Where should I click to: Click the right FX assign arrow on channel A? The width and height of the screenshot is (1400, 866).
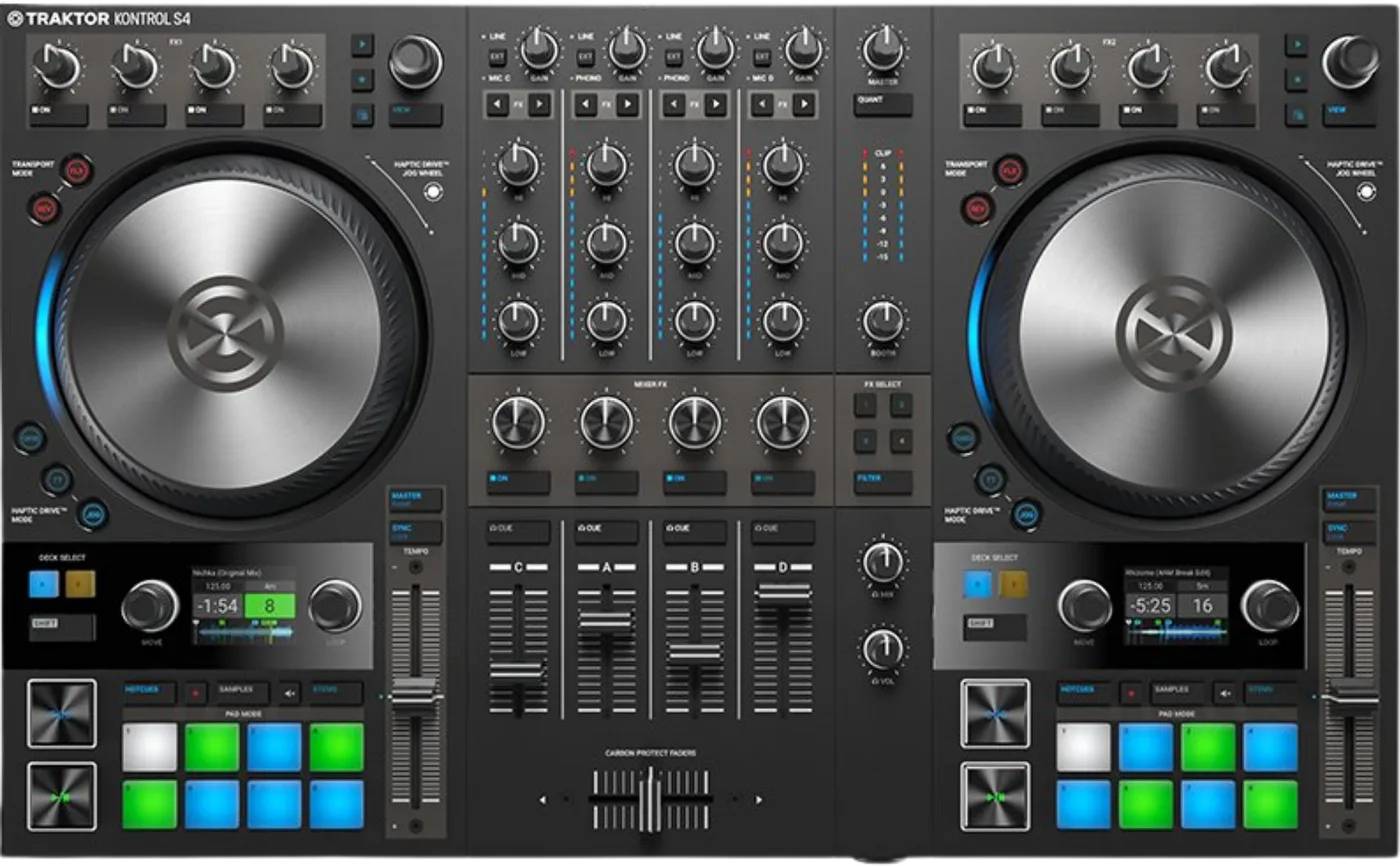[x=628, y=104]
